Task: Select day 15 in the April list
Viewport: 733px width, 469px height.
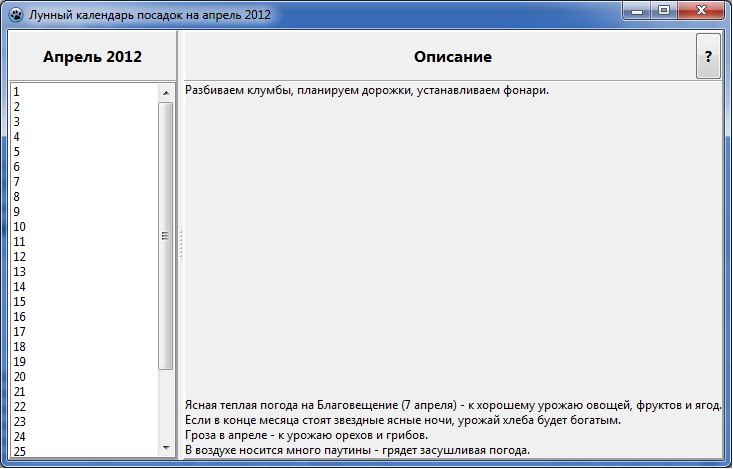Action: 20,301
